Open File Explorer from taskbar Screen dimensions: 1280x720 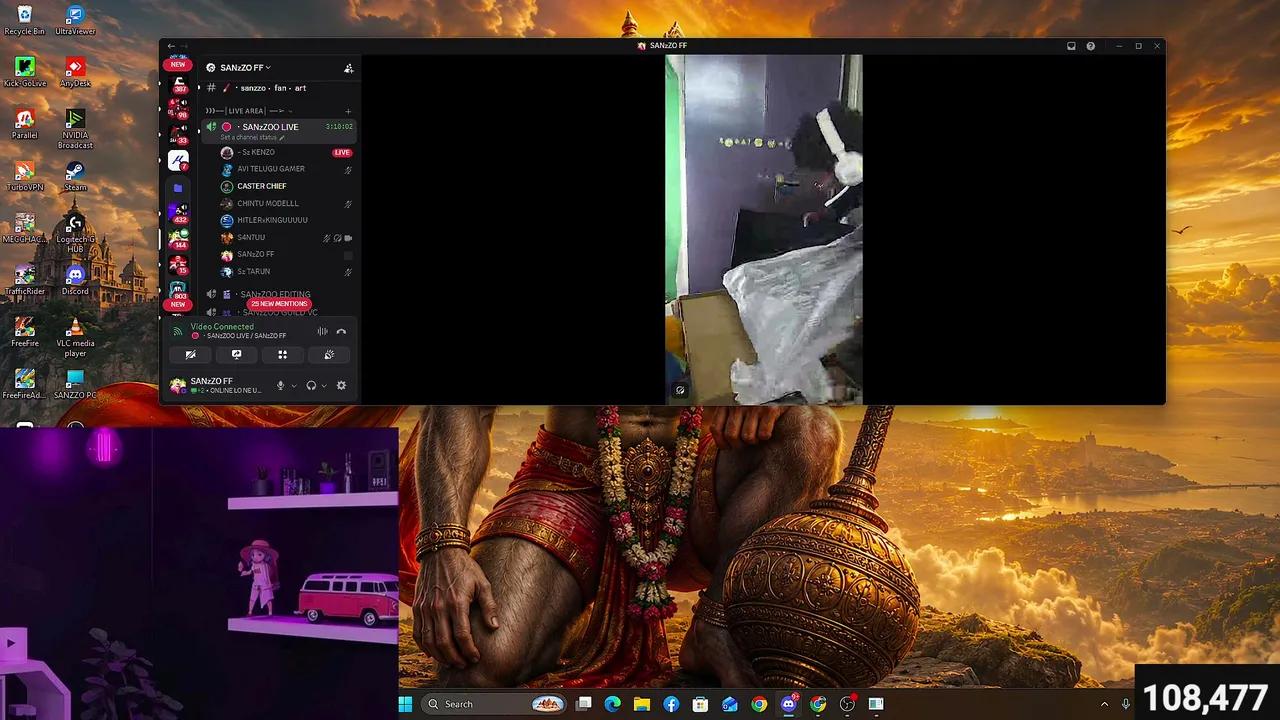click(x=642, y=704)
